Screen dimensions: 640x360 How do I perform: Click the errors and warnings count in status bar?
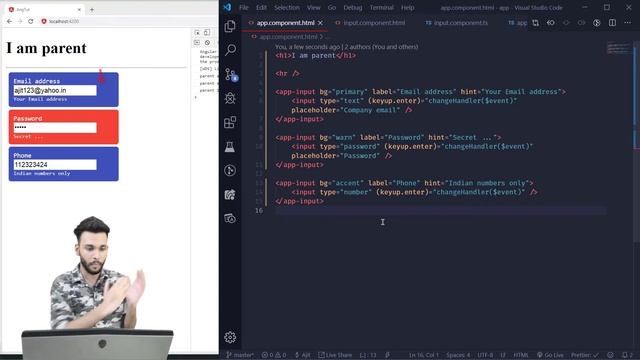[274, 355]
